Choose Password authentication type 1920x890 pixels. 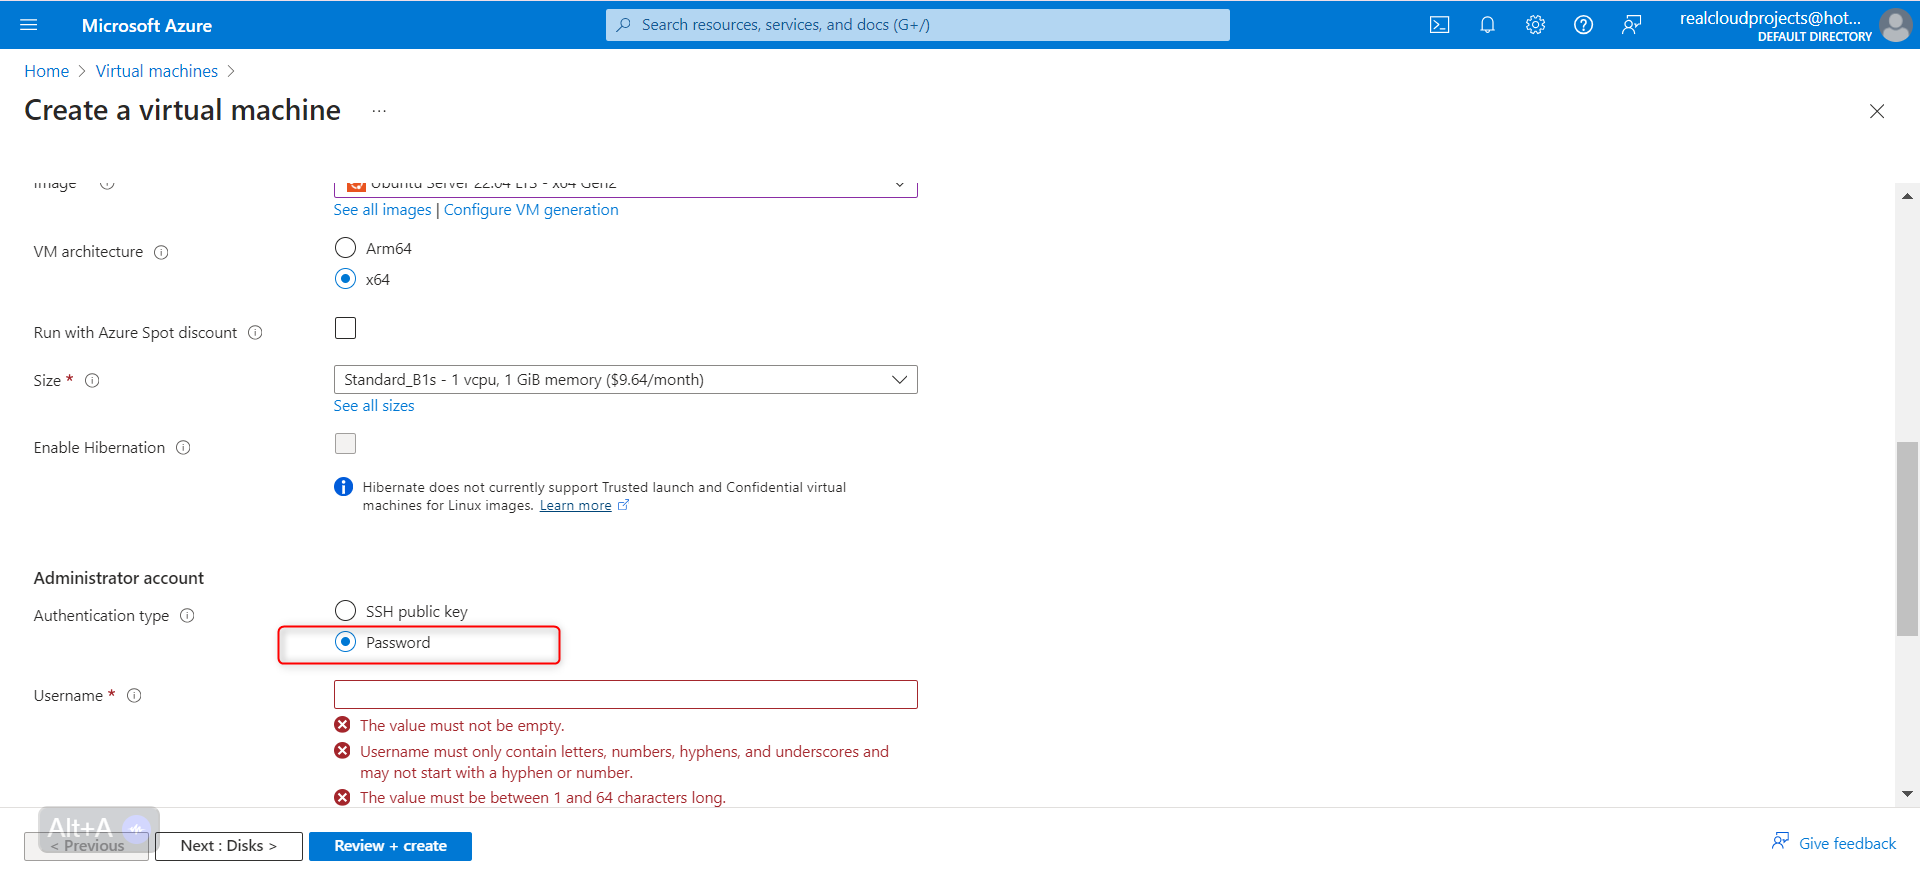[x=345, y=642]
